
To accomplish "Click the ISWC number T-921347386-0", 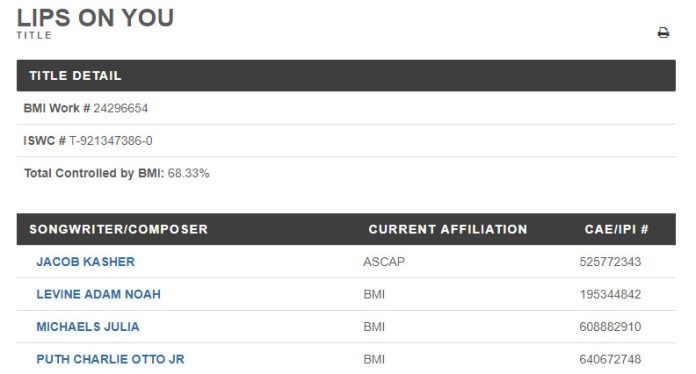I will pyautogui.click(x=111, y=141).
